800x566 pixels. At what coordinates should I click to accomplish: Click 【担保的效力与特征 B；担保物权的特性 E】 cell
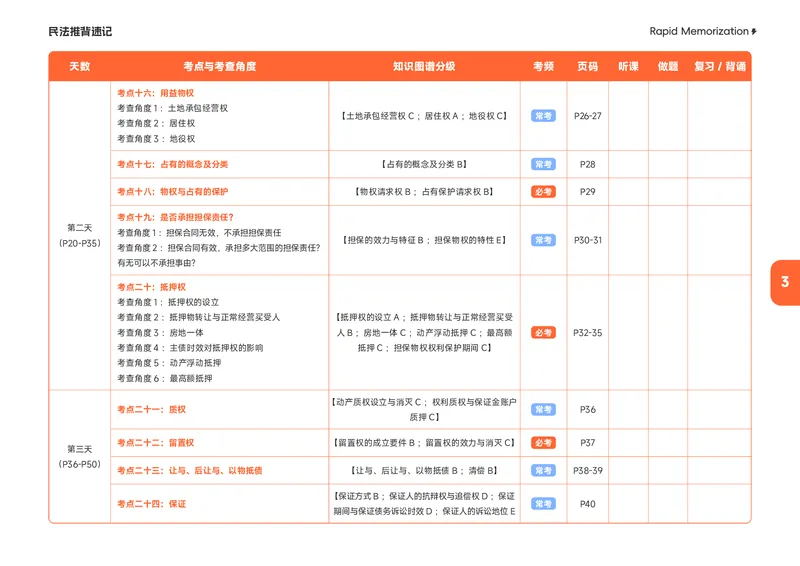[424, 240]
